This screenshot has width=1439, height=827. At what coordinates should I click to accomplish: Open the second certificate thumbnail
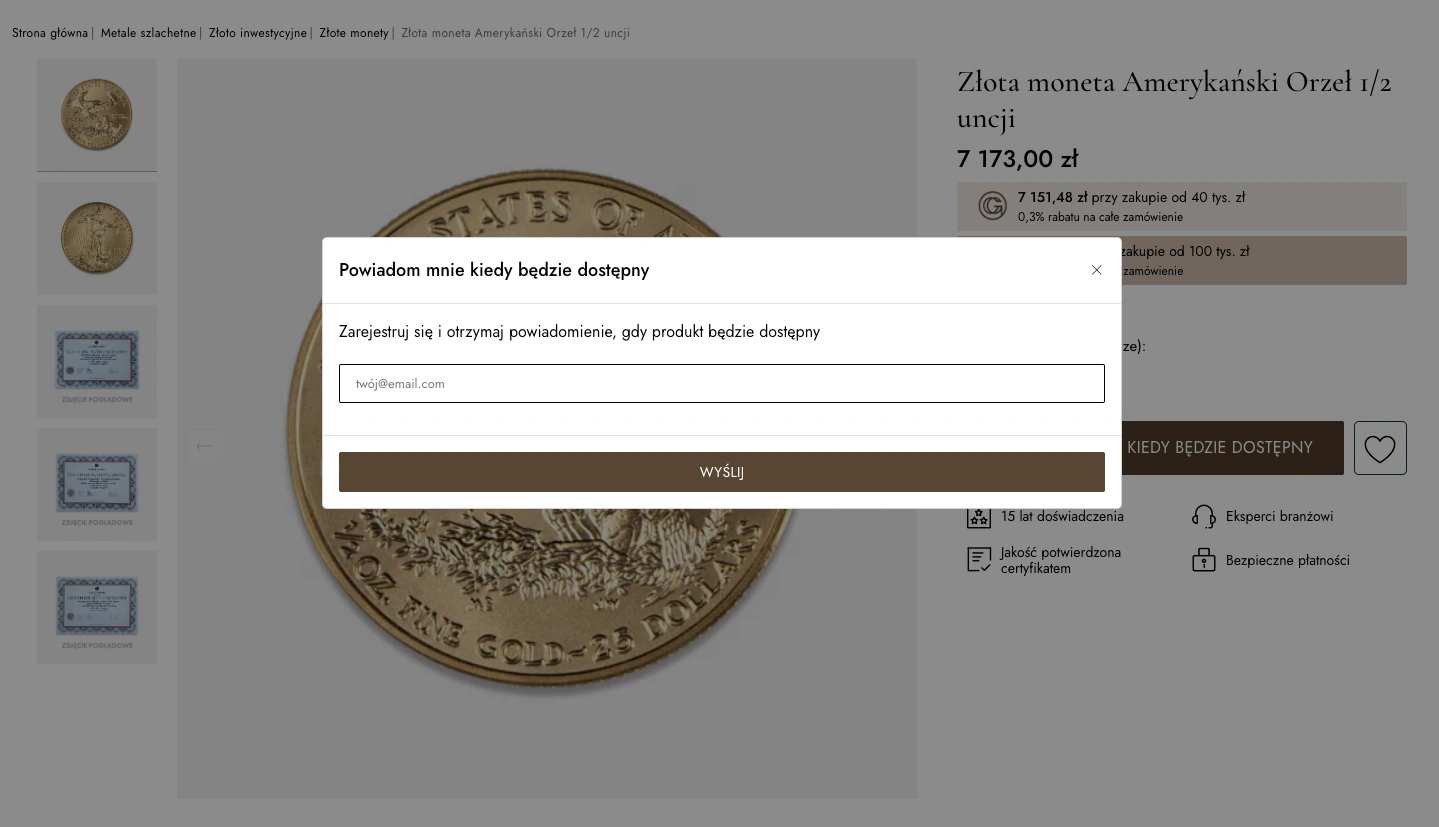(97, 484)
